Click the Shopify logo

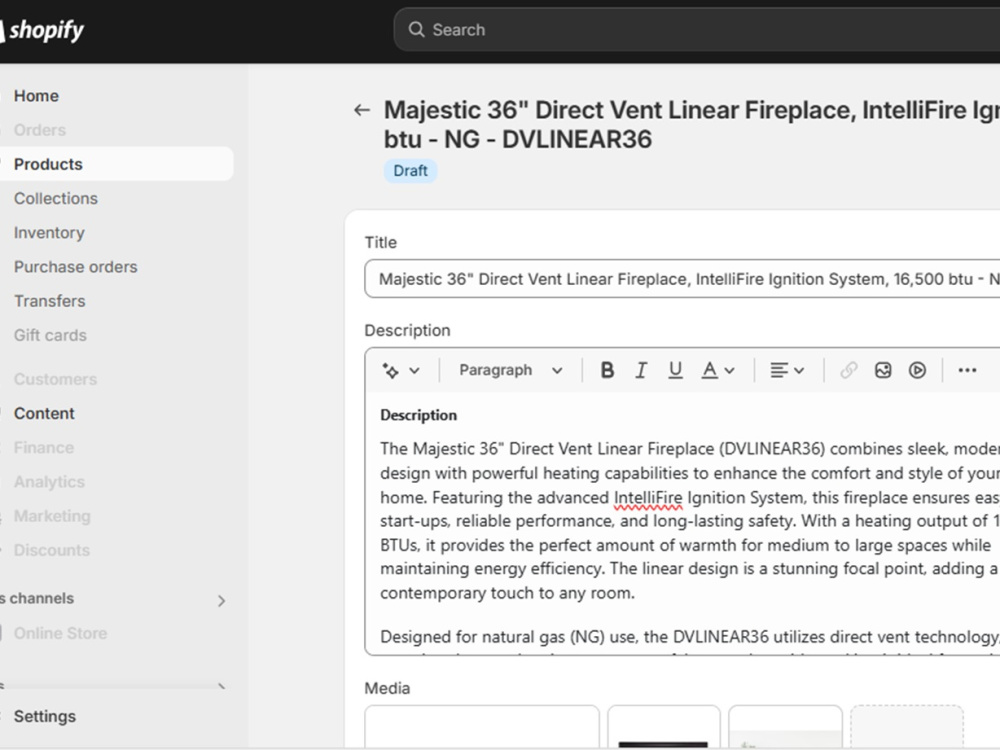tap(42, 30)
